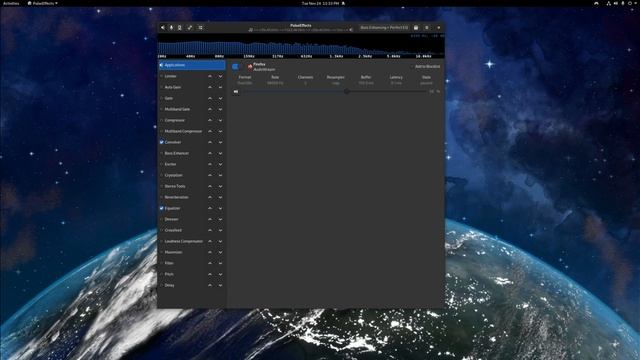Open the Loudness Compensator plugin page
Image resolution: width=640 pixels, height=360 pixels.
[x=184, y=241]
